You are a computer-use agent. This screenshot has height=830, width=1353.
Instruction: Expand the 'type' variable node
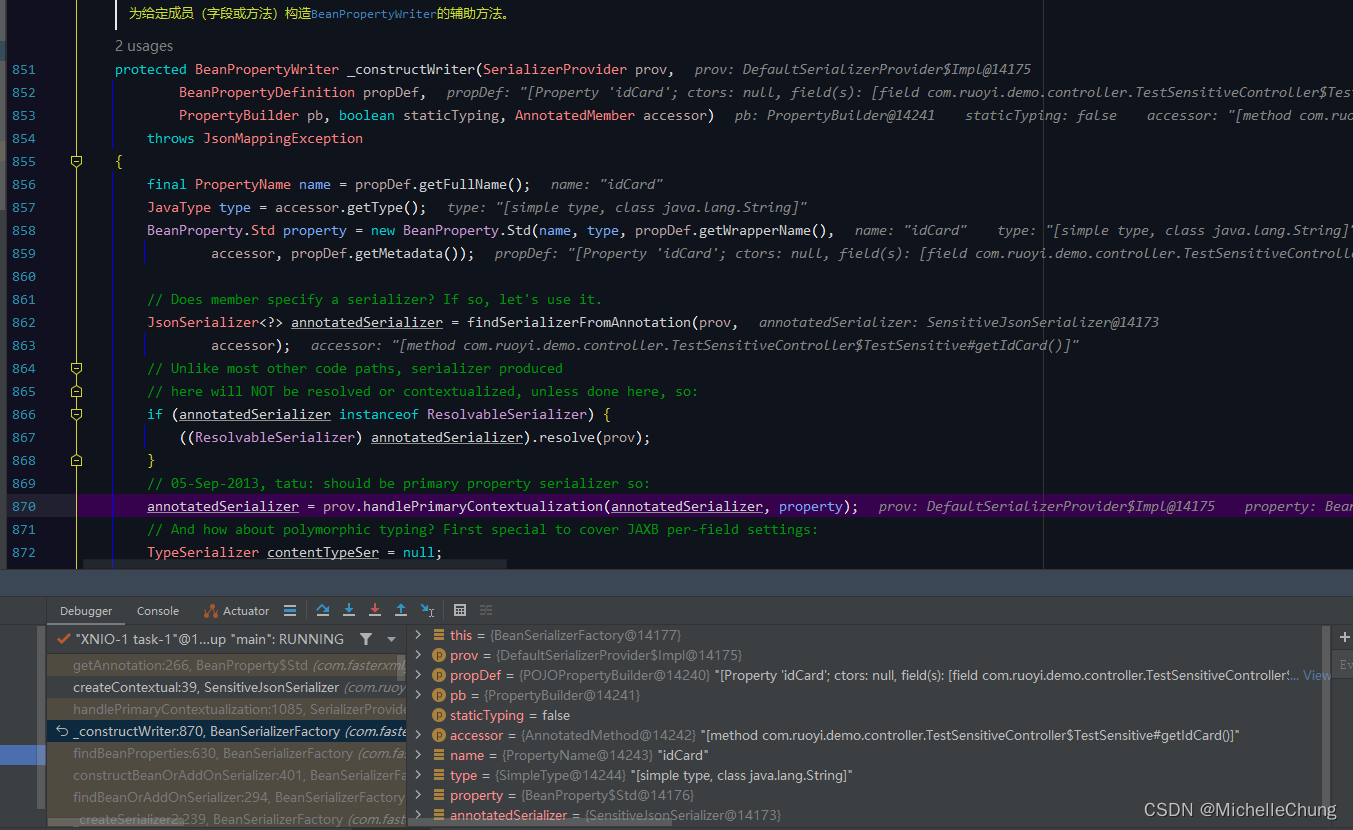419,775
